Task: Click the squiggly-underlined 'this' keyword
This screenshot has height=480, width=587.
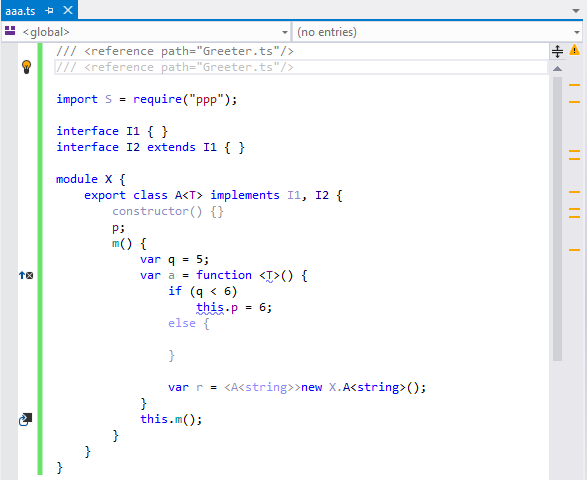Action: pos(210,307)
